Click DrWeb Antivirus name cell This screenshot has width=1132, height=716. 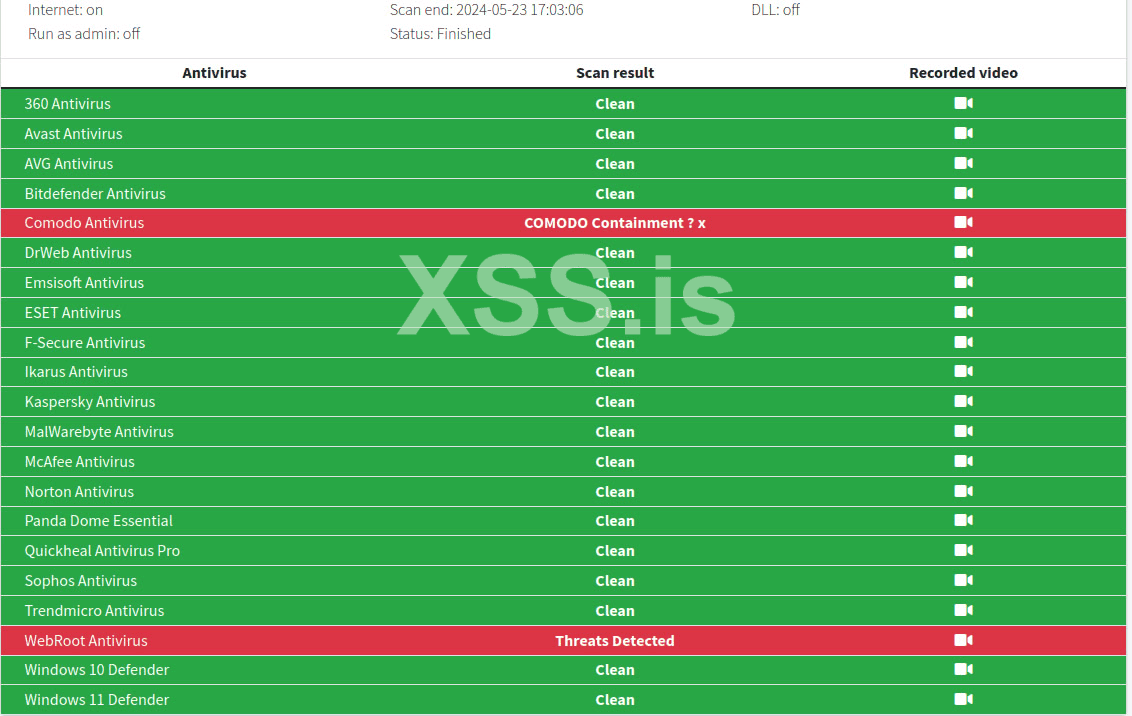(78, 253)
